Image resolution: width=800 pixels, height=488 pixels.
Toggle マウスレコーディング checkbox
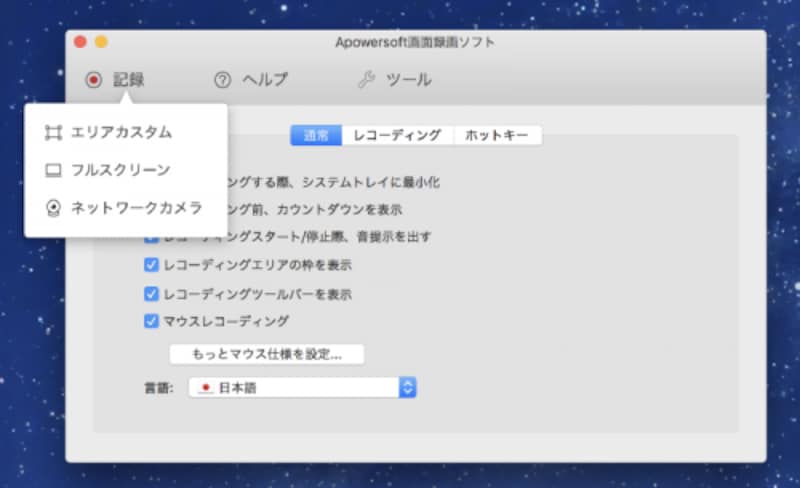tap(151, 321)
